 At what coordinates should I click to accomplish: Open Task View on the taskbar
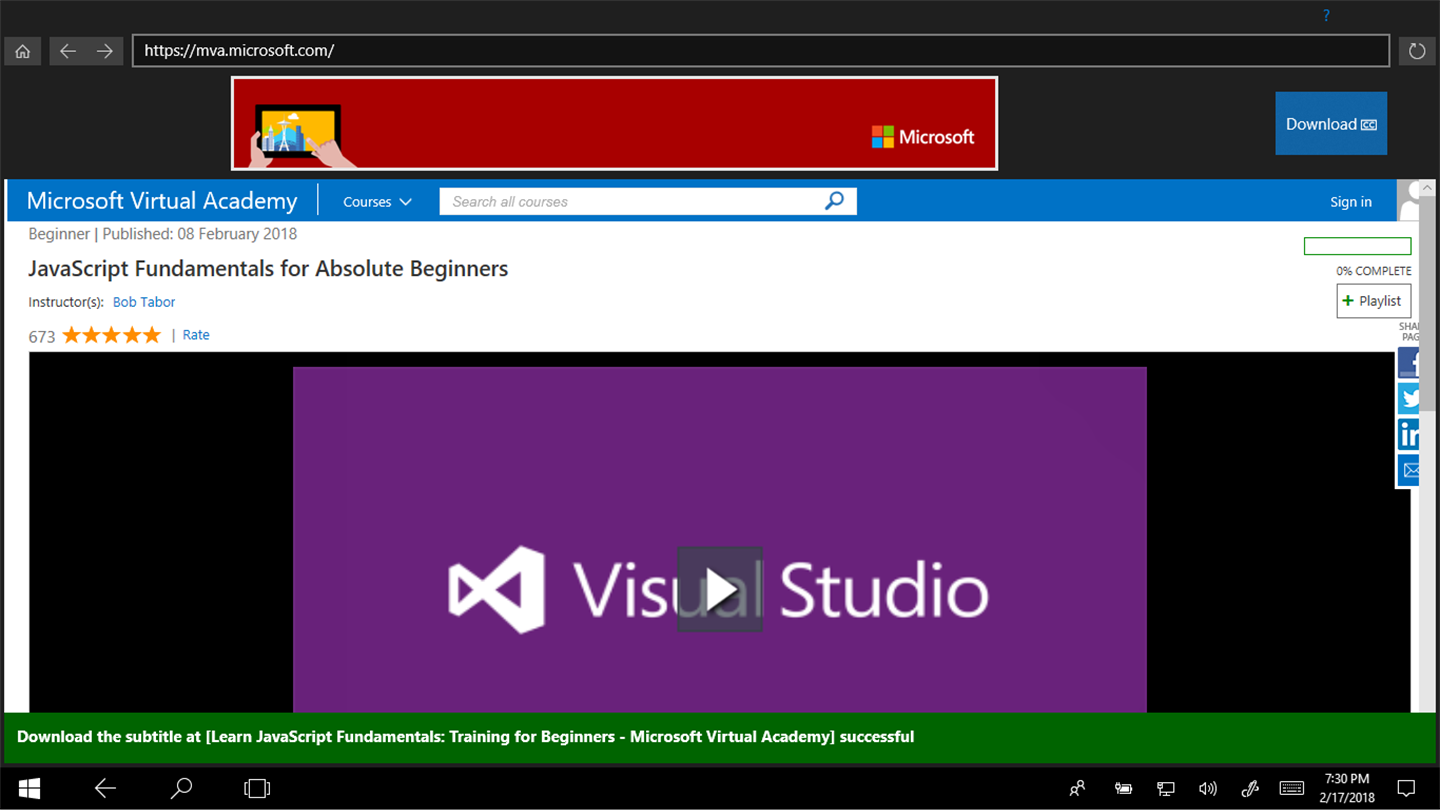257,788
